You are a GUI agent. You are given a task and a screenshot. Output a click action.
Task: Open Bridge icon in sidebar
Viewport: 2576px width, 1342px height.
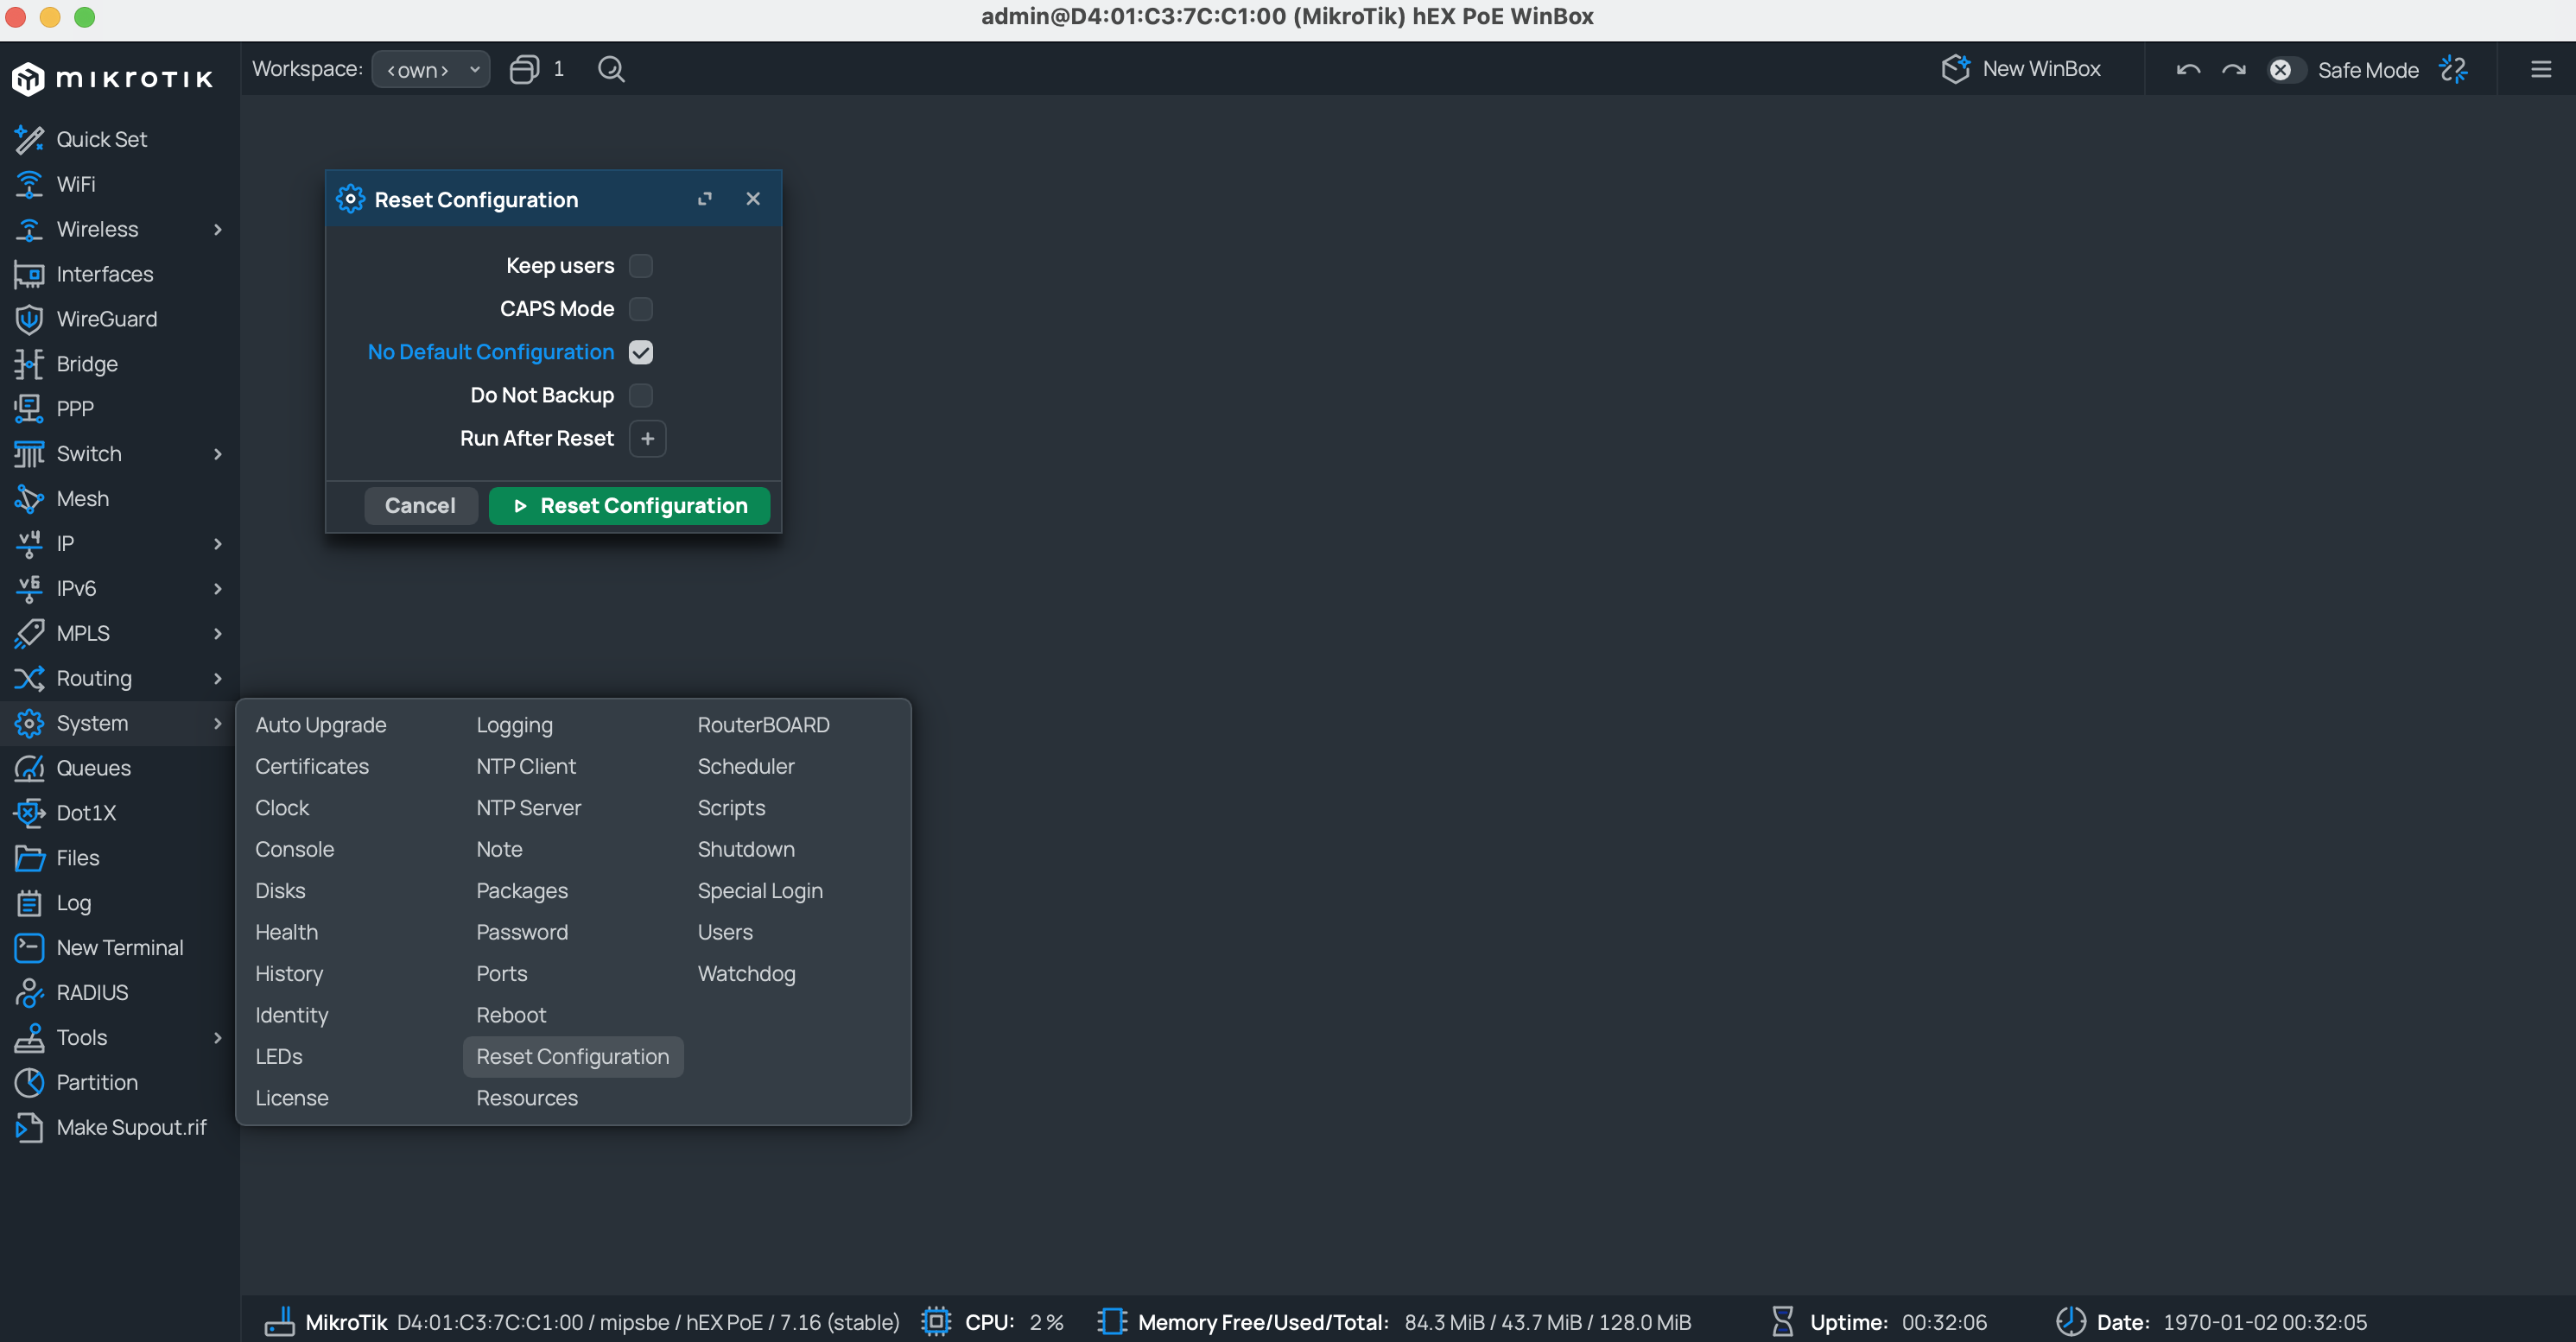point(29,364)
